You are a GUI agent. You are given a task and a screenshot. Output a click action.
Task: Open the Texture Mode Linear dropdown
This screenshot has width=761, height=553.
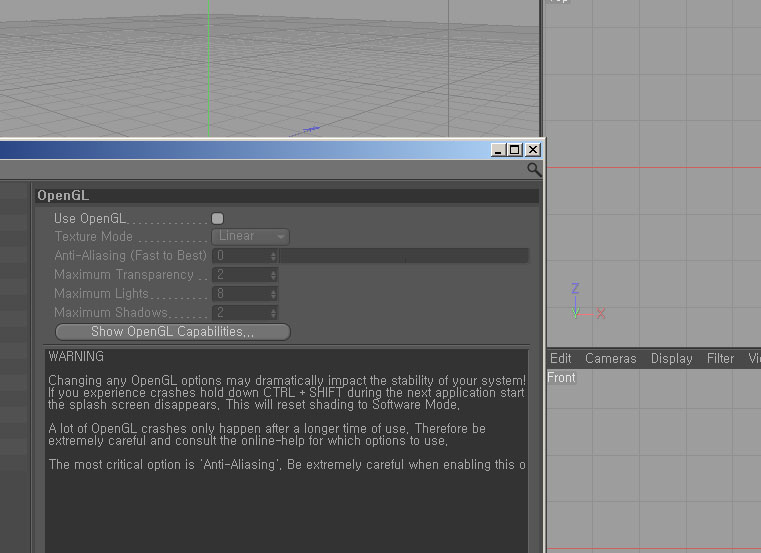pos(250,236)
